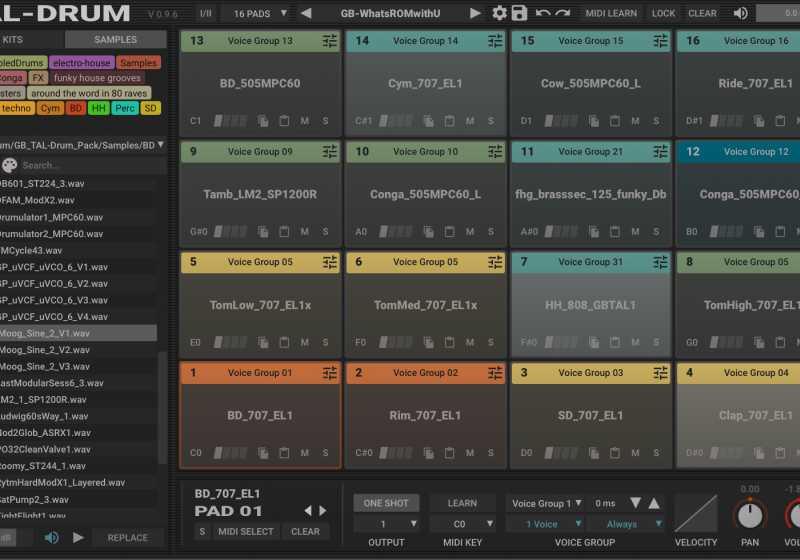Click the color palette icon beside search

click(9, 165)
